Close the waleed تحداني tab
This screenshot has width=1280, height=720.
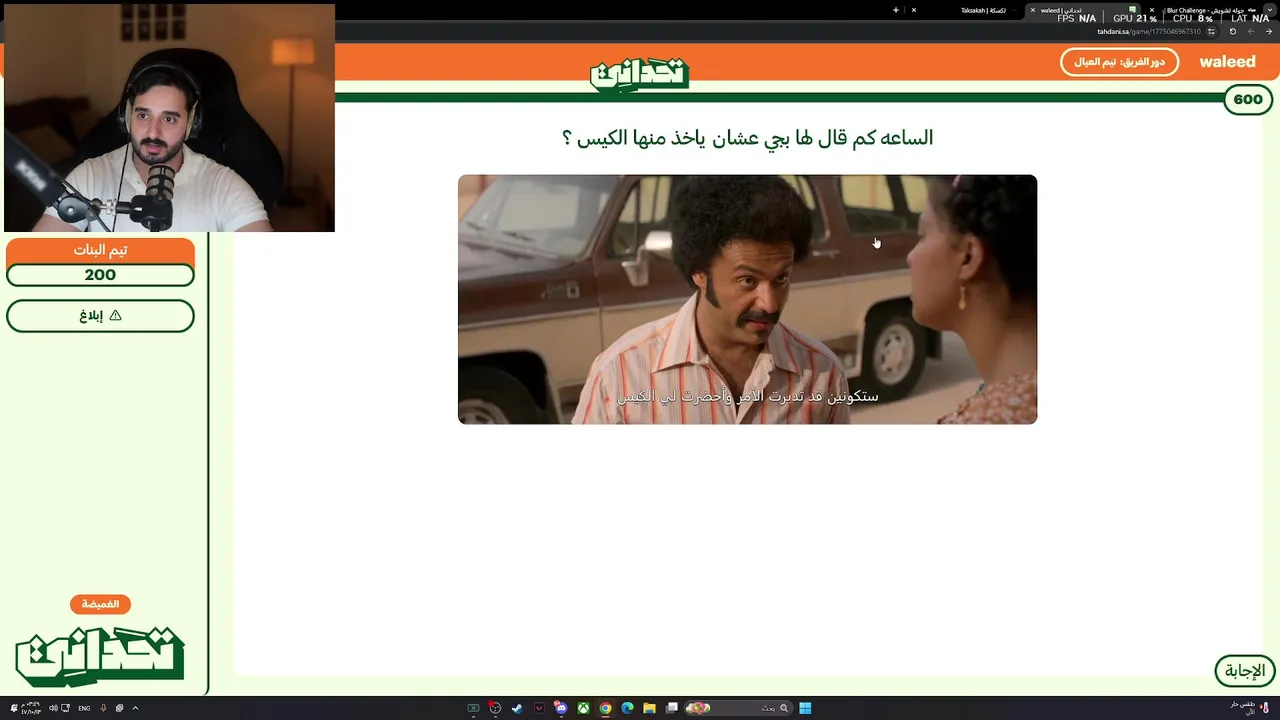1033,10
